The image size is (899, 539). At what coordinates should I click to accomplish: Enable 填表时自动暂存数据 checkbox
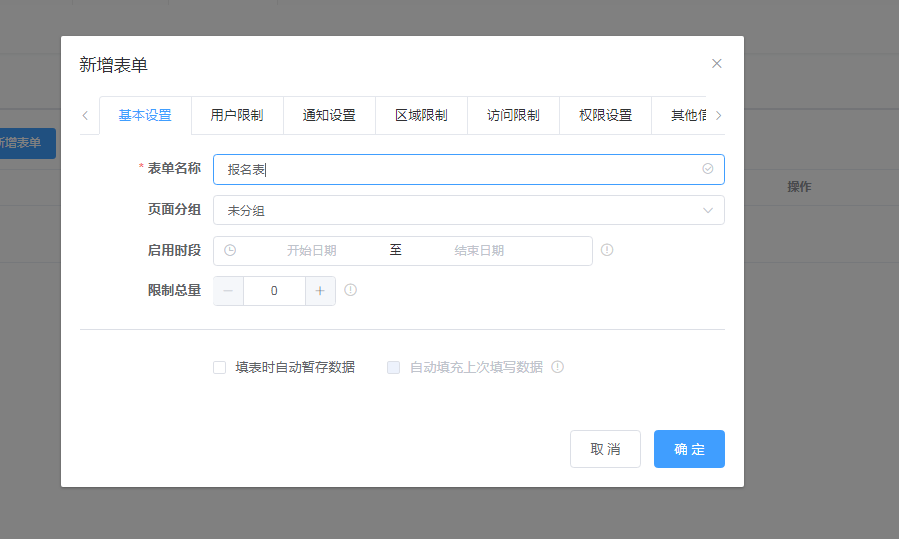point(220,367)
